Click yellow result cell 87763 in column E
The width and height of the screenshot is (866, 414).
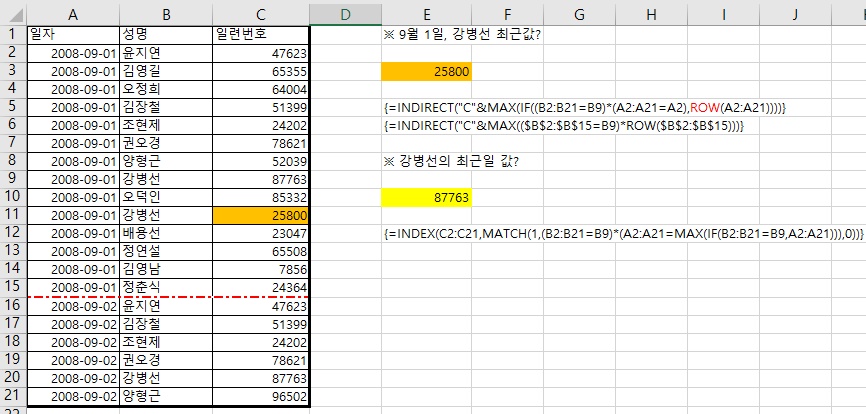click(426, 197)
